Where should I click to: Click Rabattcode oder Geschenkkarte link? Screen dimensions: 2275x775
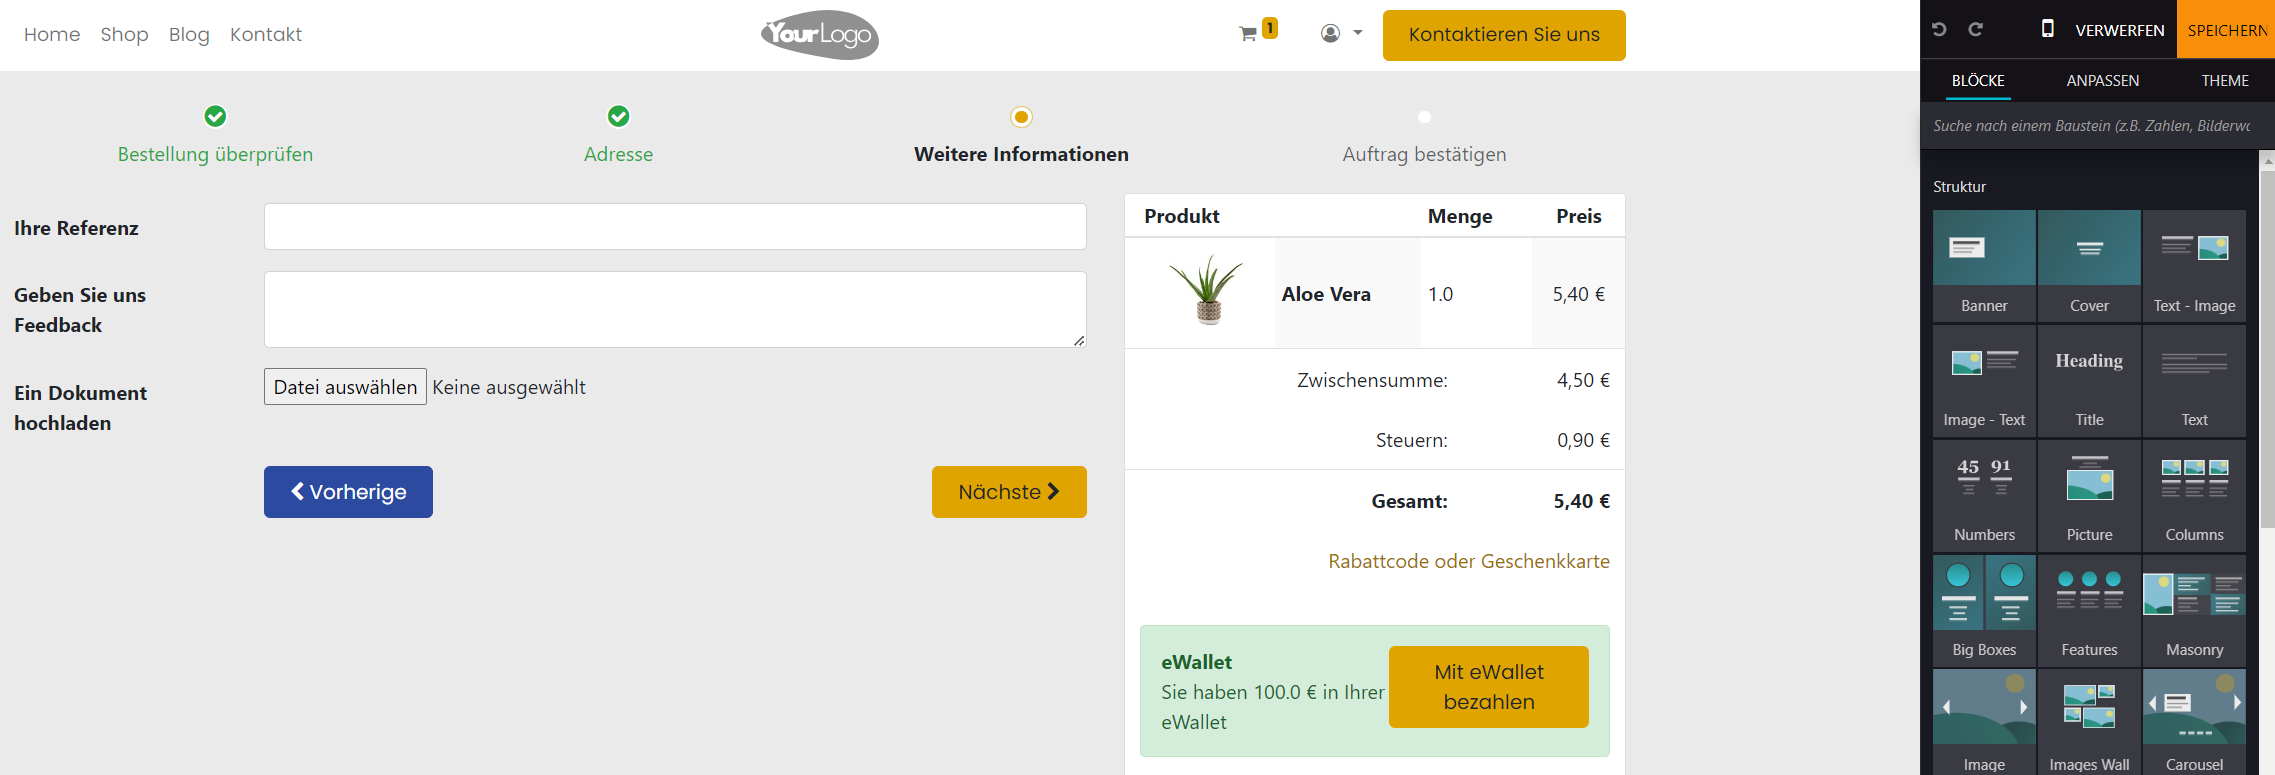[x=1468, y=561]
